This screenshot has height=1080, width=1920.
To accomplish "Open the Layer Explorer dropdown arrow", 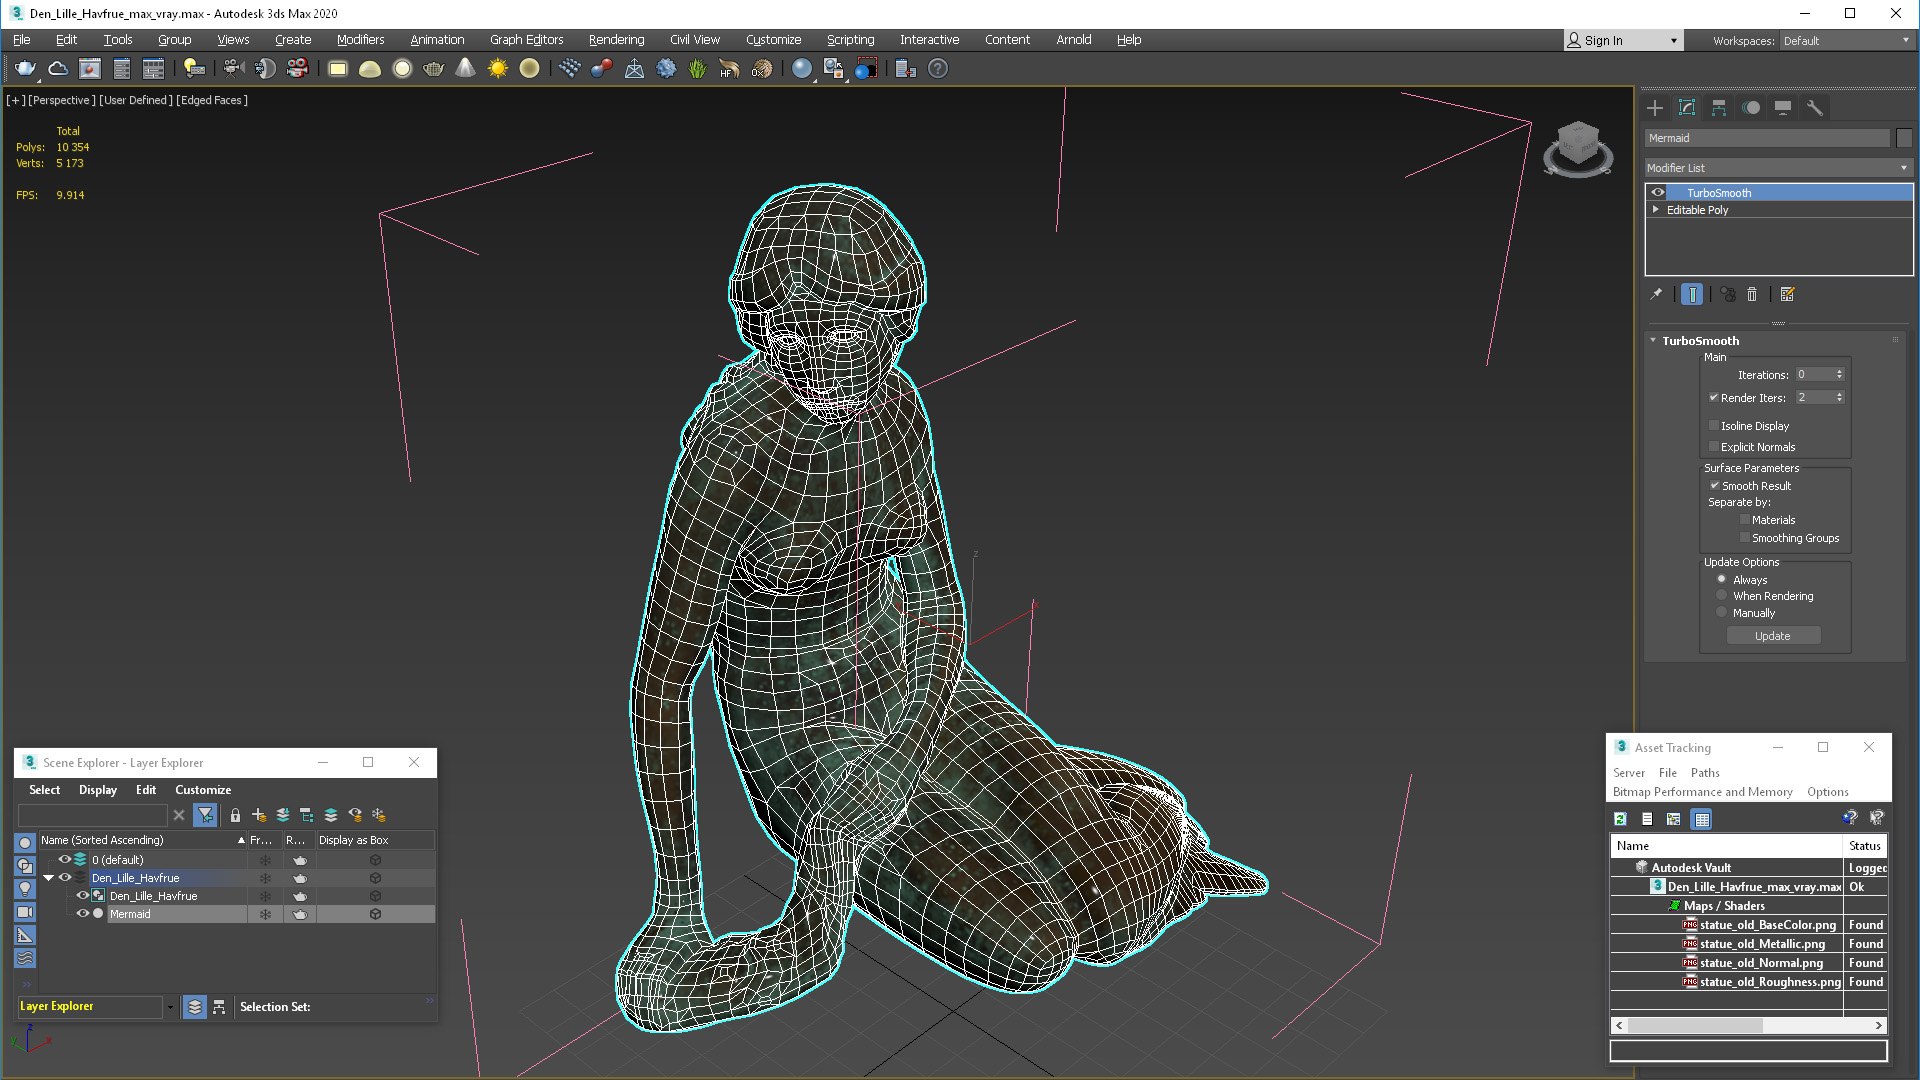I will (x=170, y=1007).
